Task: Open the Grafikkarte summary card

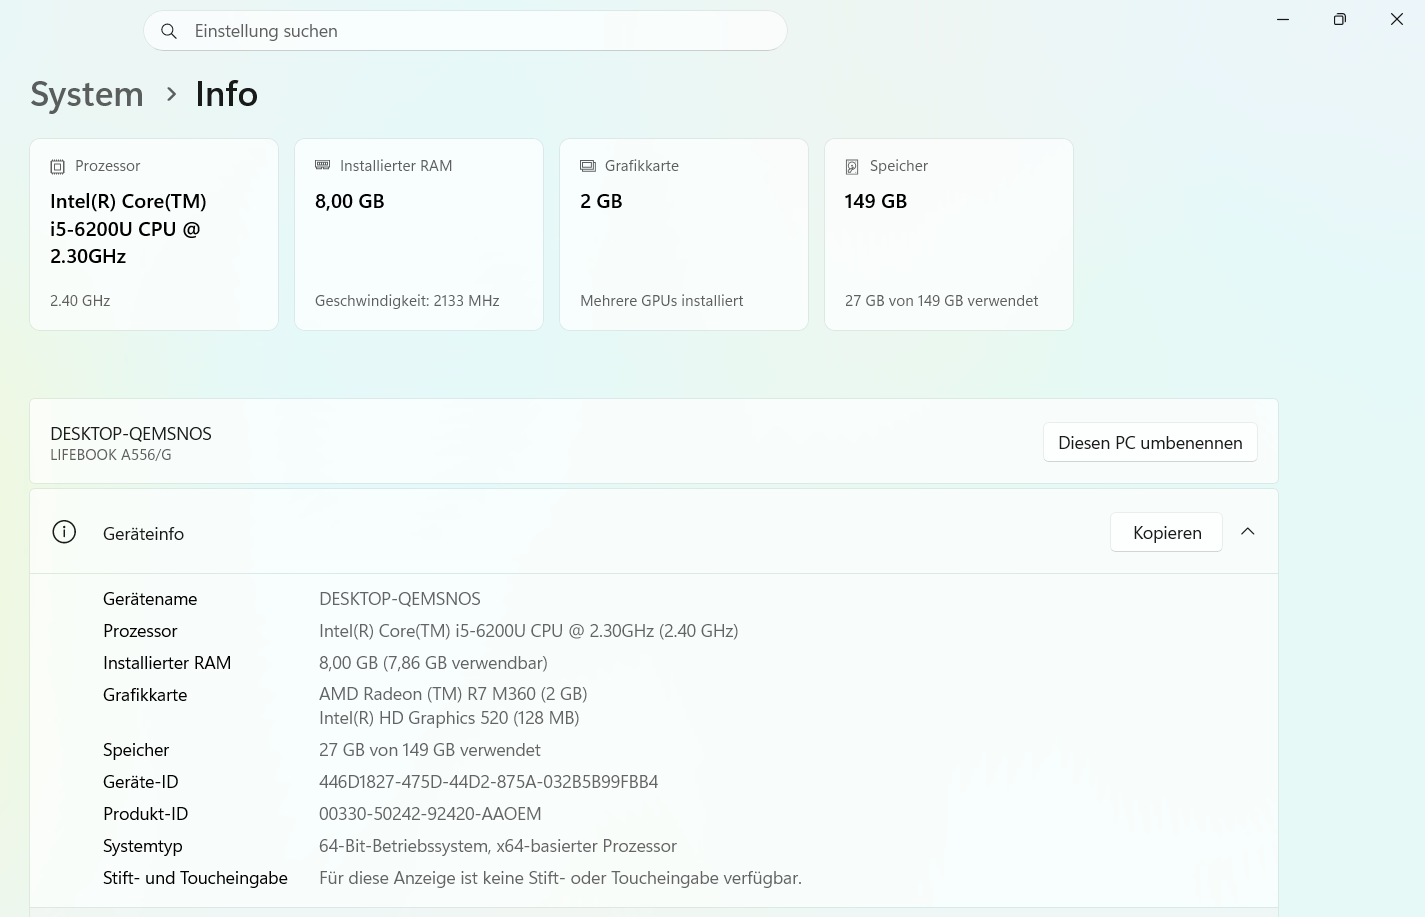Action: pyautogui.click(x=684, y=234)
